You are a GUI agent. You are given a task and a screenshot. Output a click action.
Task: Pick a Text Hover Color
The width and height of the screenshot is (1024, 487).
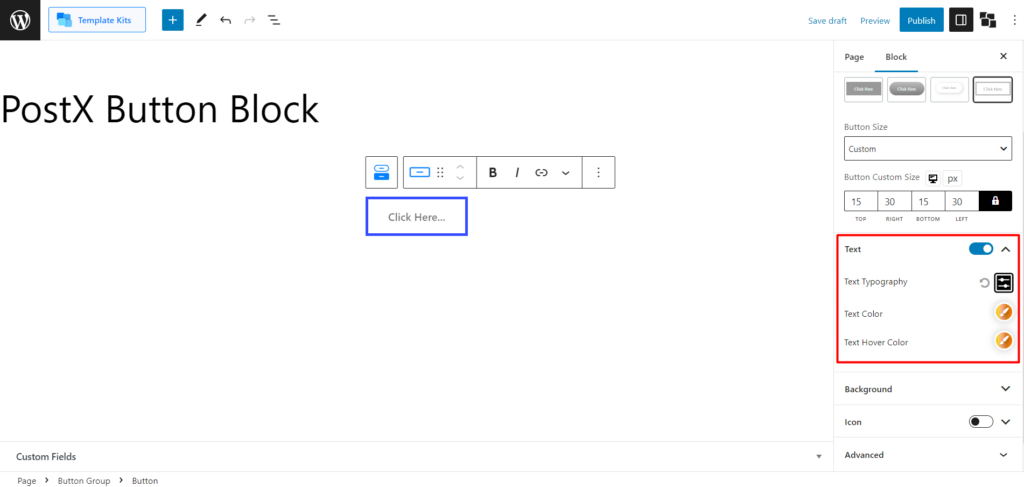[1003, 341]
